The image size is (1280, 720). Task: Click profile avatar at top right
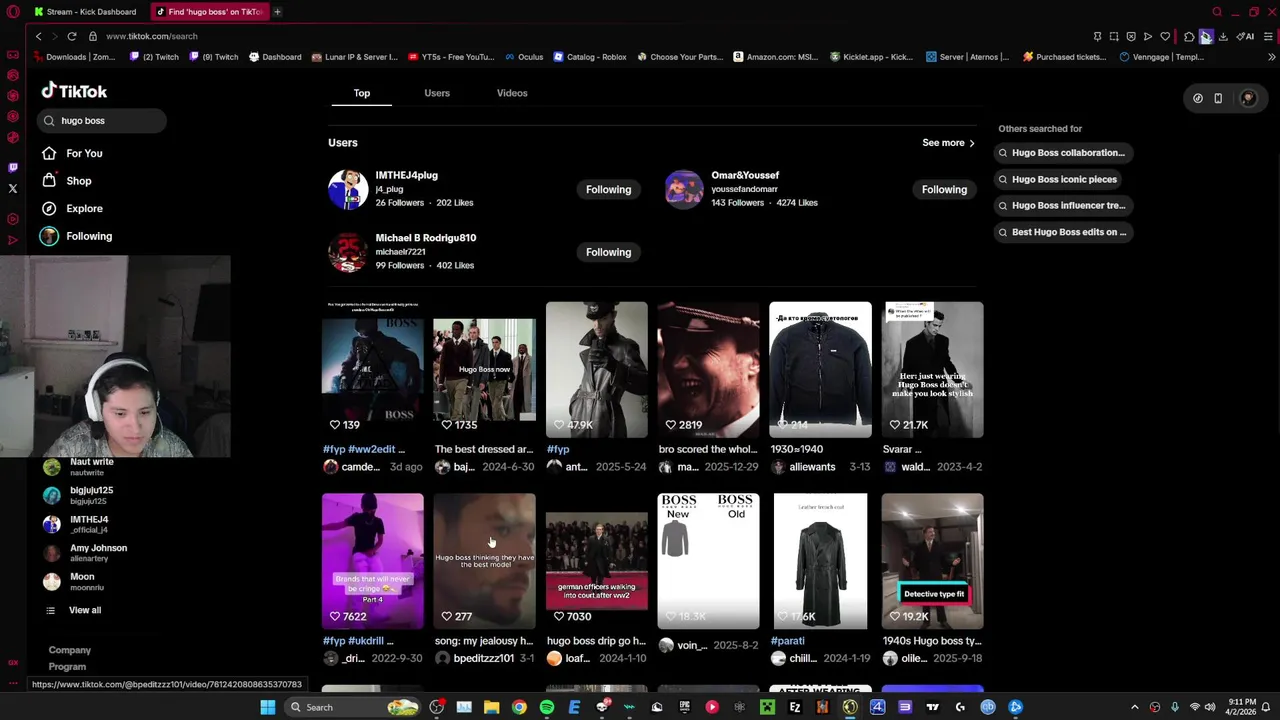[1248, 98]
